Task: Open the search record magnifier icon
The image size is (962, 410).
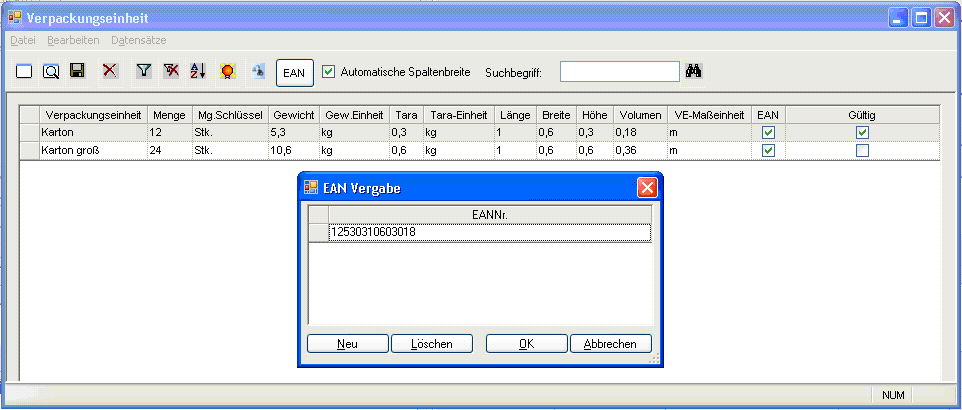Action: click(x=51, y=71)
